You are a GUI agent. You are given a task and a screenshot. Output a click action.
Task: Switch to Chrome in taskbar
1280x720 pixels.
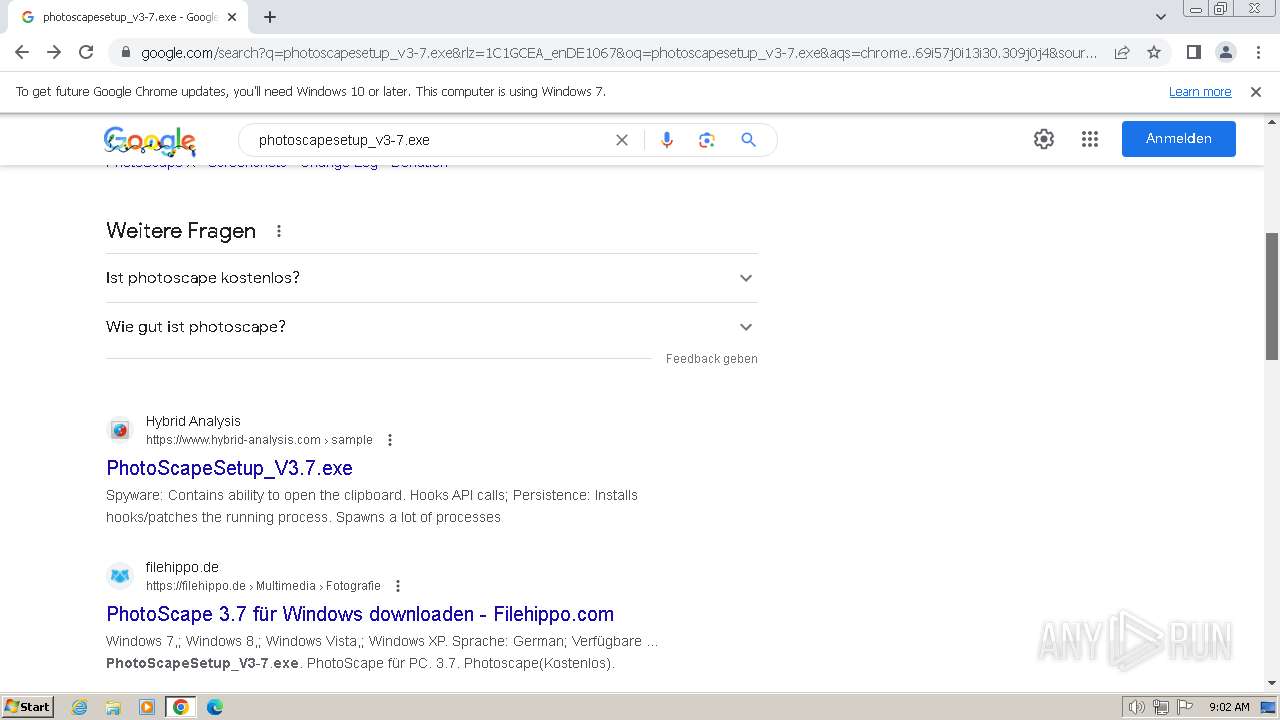[x=181, y=707]
